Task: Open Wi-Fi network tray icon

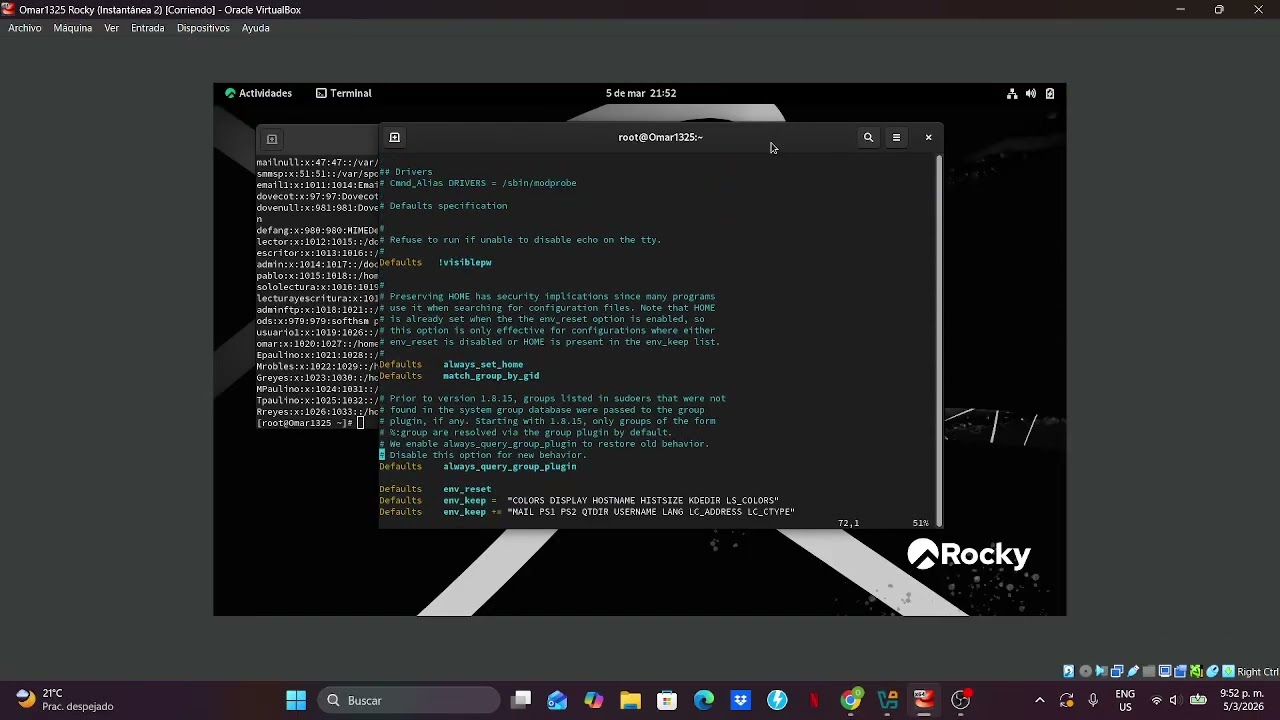Action: point(1157,700)
